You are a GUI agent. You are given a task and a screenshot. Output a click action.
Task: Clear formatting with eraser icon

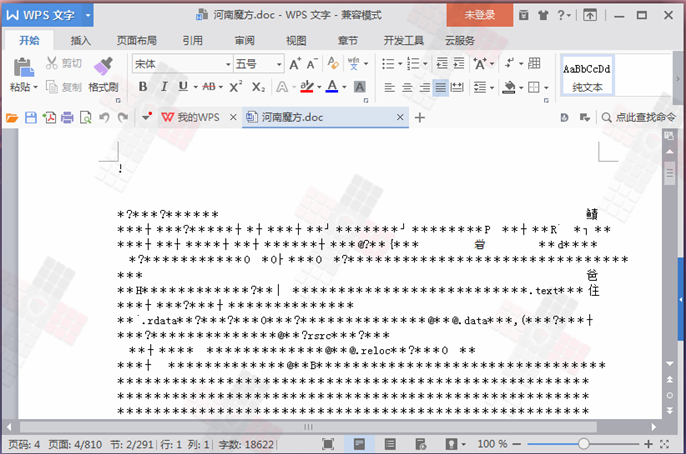(332, 63)
